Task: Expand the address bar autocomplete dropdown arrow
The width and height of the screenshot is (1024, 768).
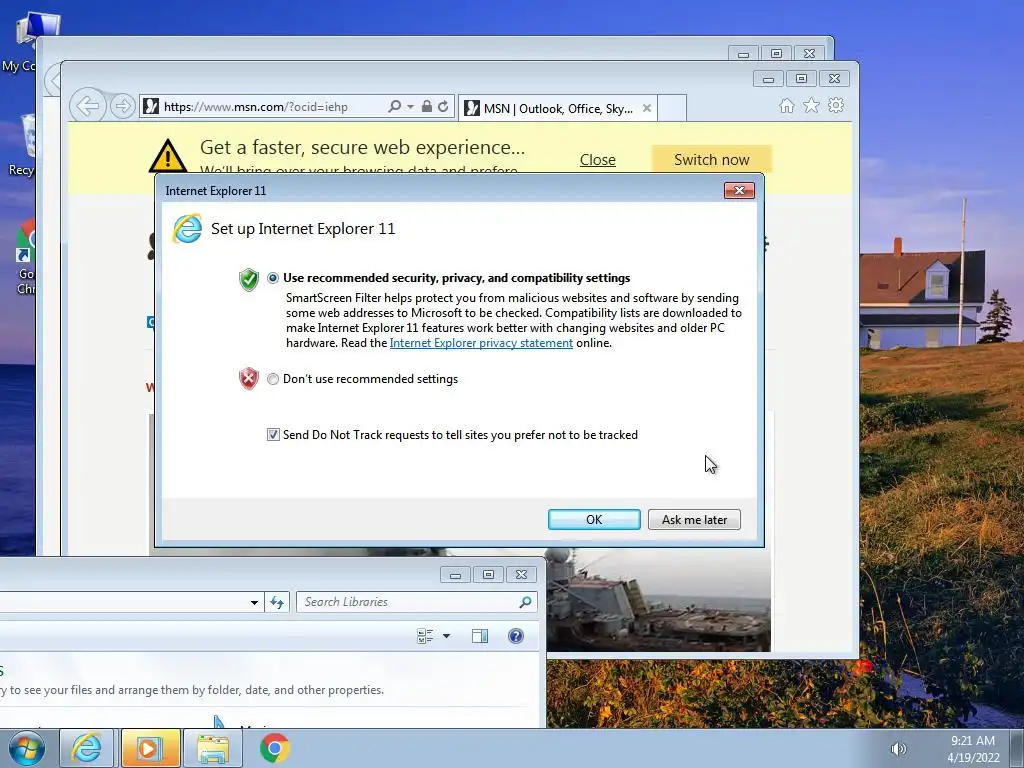Action: click(410, 106)
